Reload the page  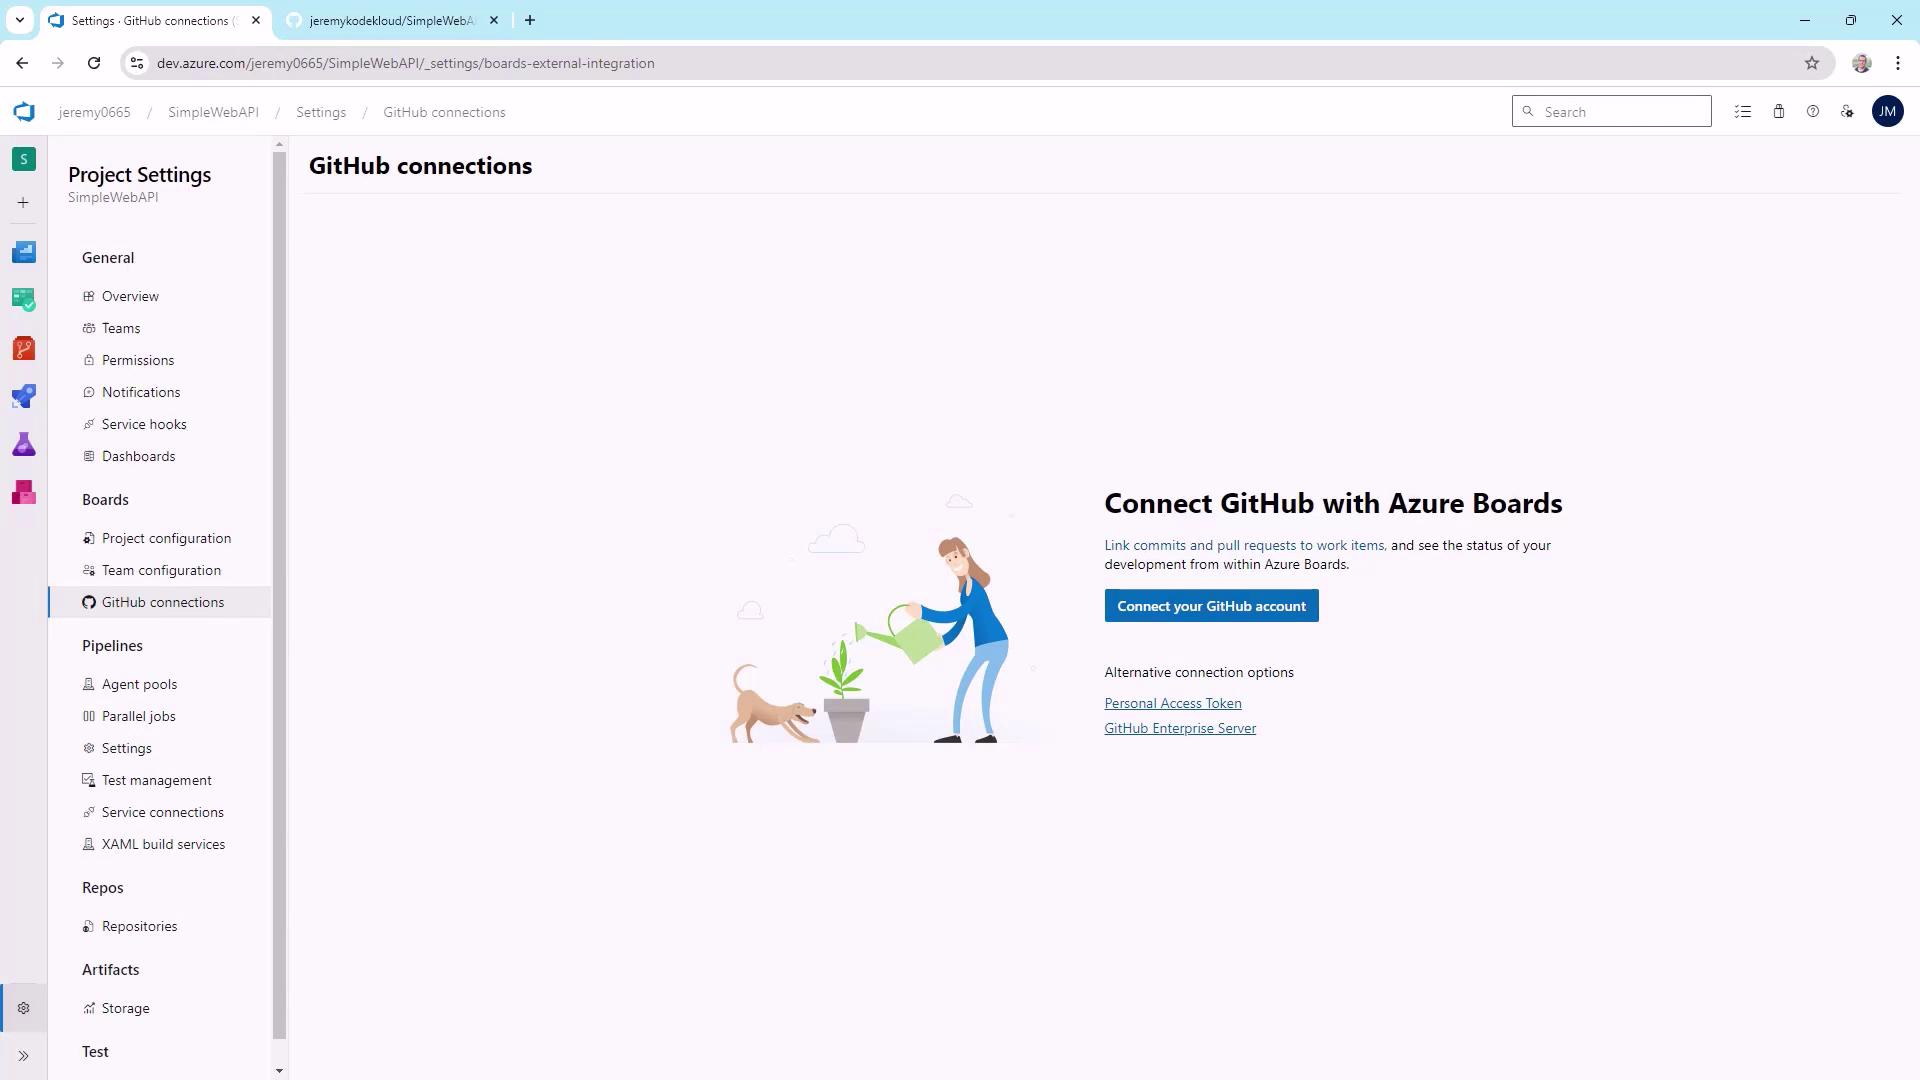click(x=94, y=63)
